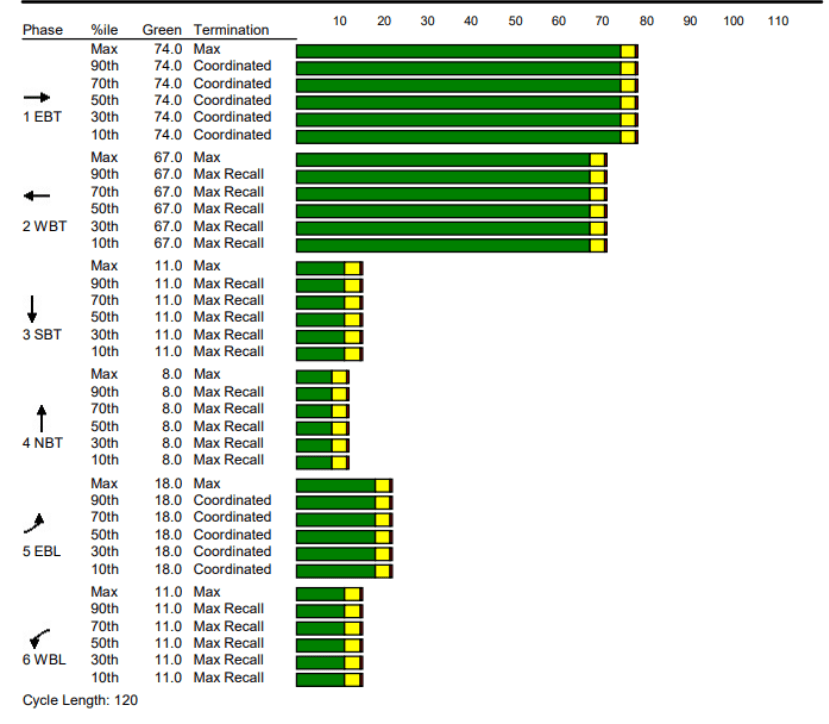Viewport: 829px width, 724px height.
Task: Click the Phase column header
Action: pyautogui.click(x=42, y=30)
